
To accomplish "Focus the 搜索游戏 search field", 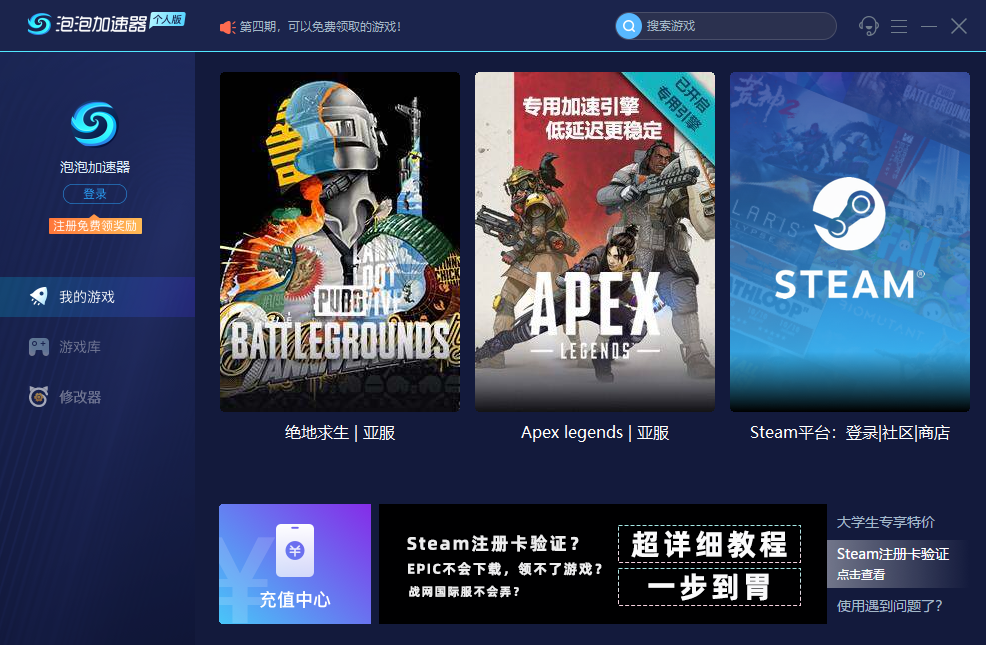I will click(726, 26).
